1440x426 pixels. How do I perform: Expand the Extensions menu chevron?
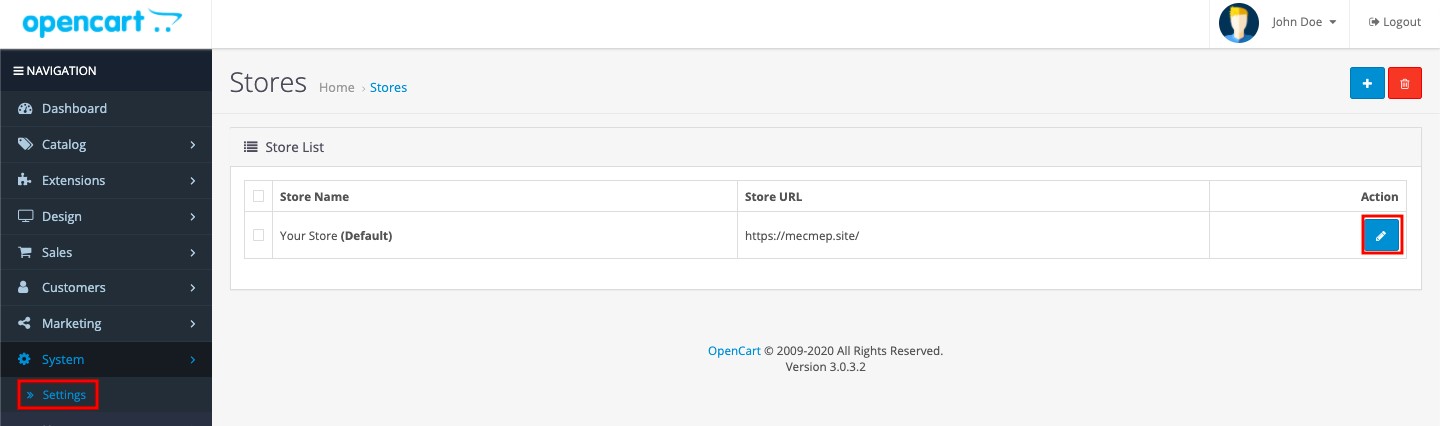pos(192,181)
